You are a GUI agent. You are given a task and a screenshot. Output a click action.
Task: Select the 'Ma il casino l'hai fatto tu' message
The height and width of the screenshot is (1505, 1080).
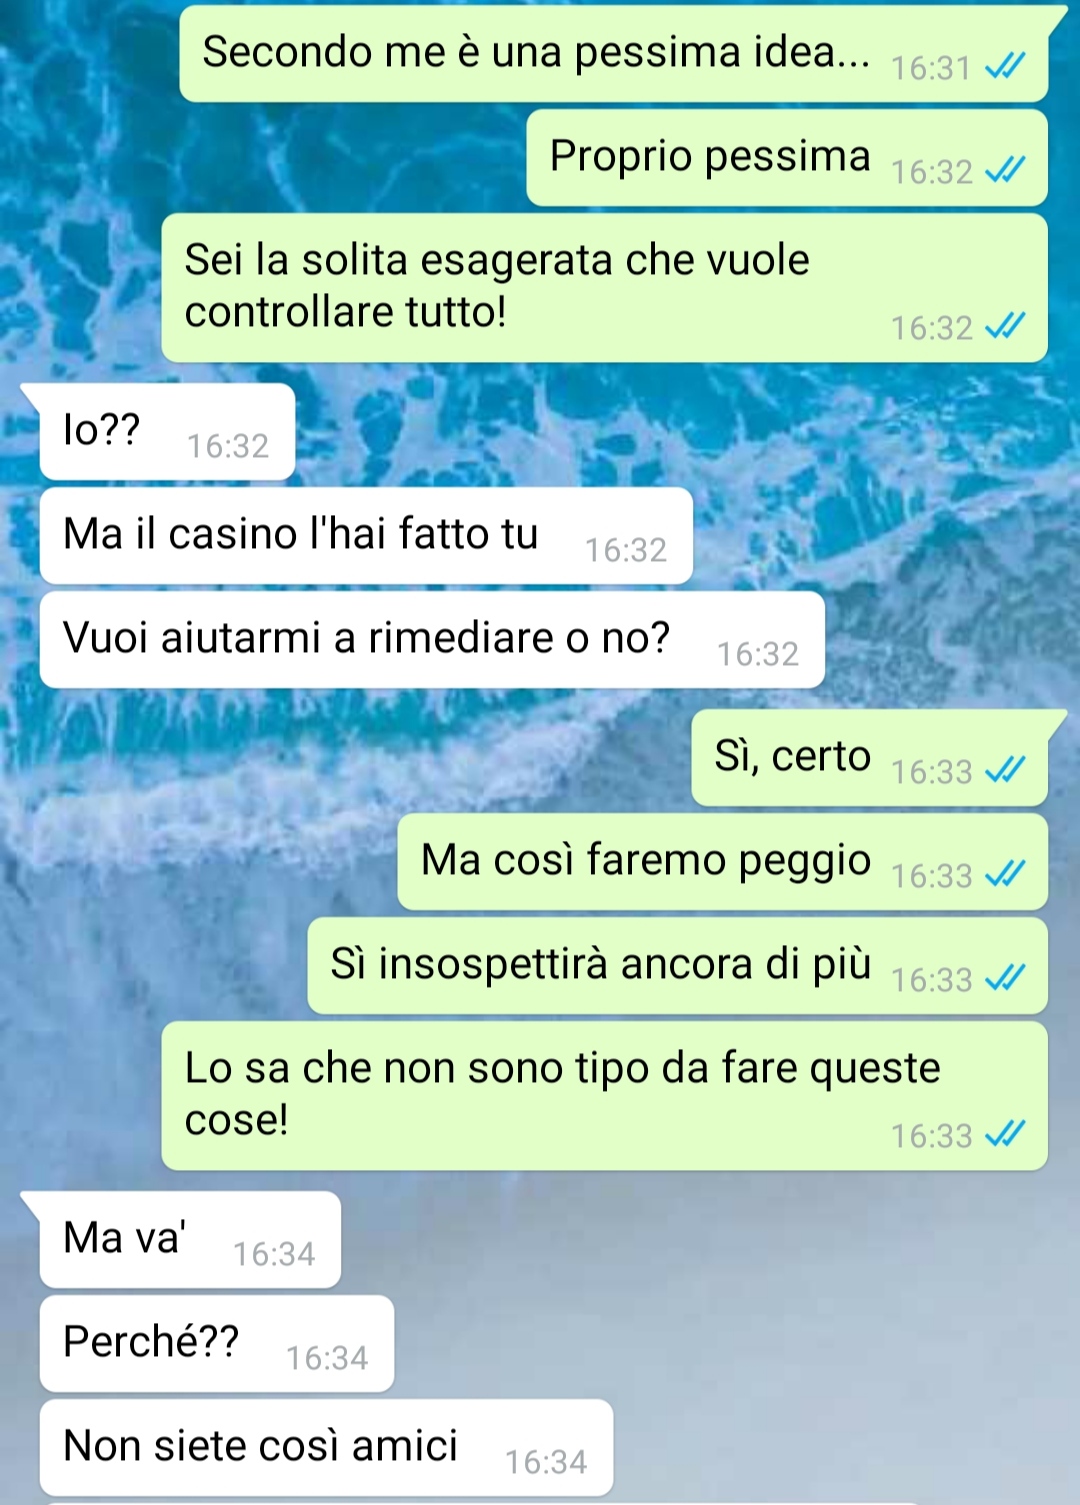click(366, 536)
